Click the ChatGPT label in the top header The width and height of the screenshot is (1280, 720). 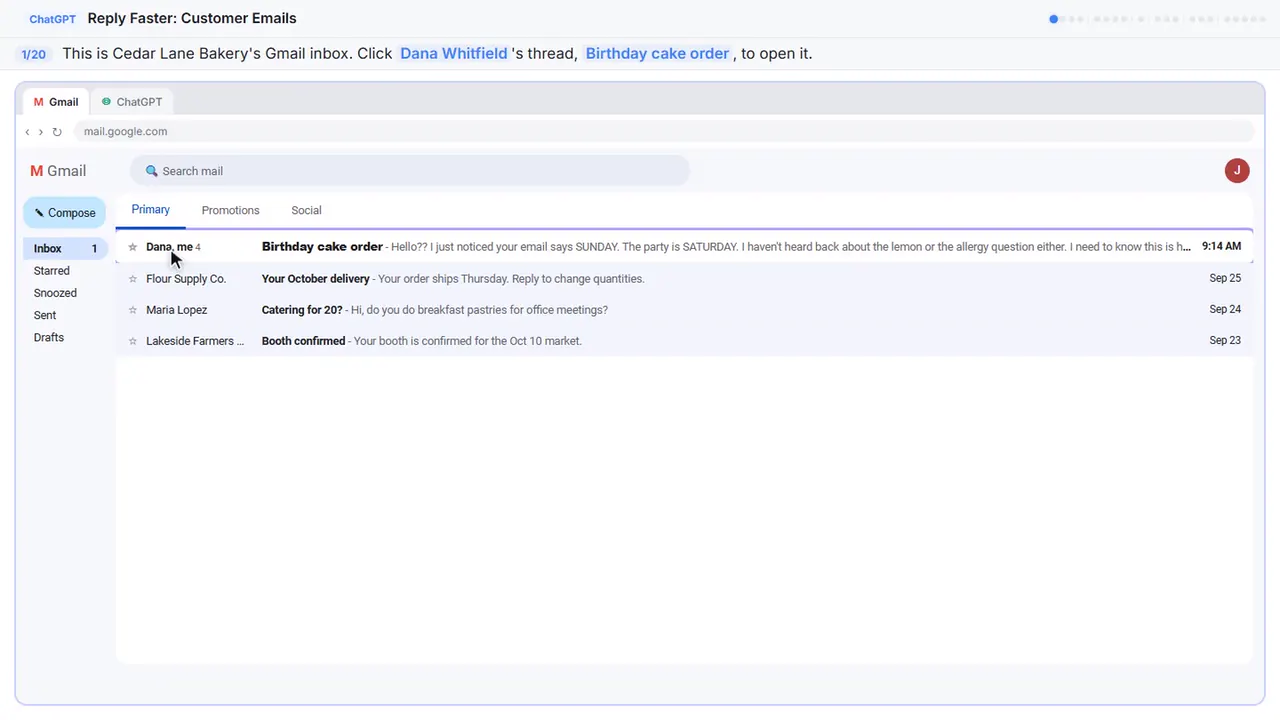pos(53,19)
